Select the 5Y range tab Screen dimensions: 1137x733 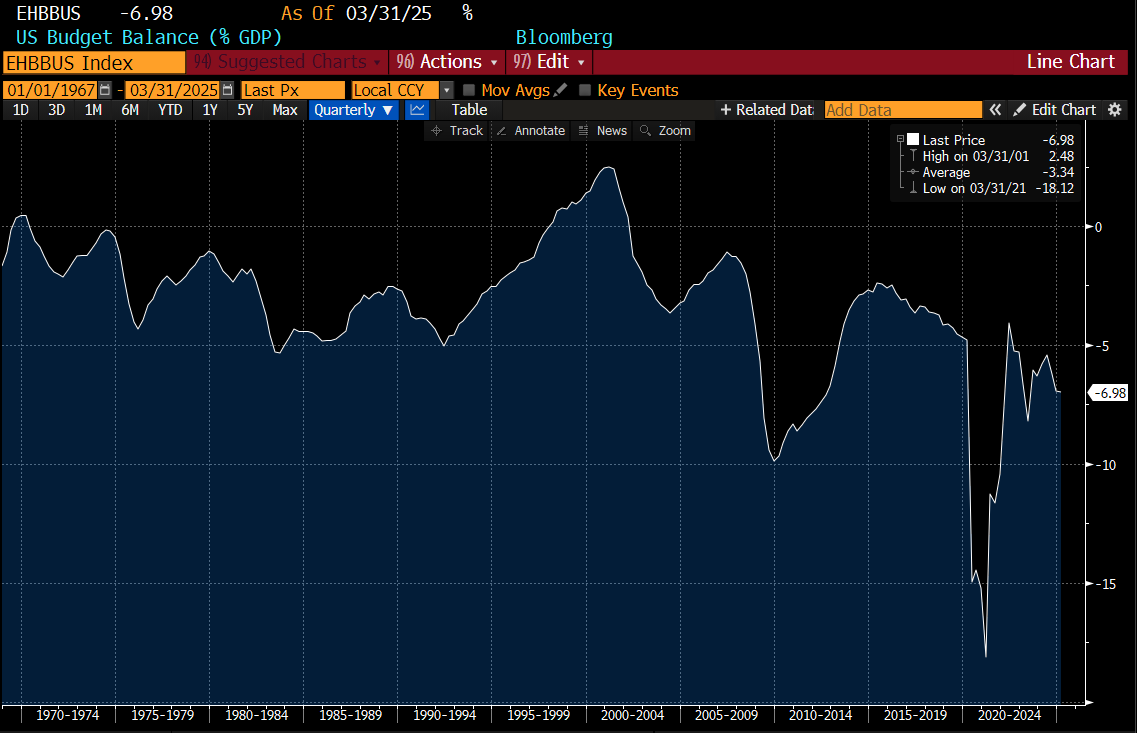[245, 109]
